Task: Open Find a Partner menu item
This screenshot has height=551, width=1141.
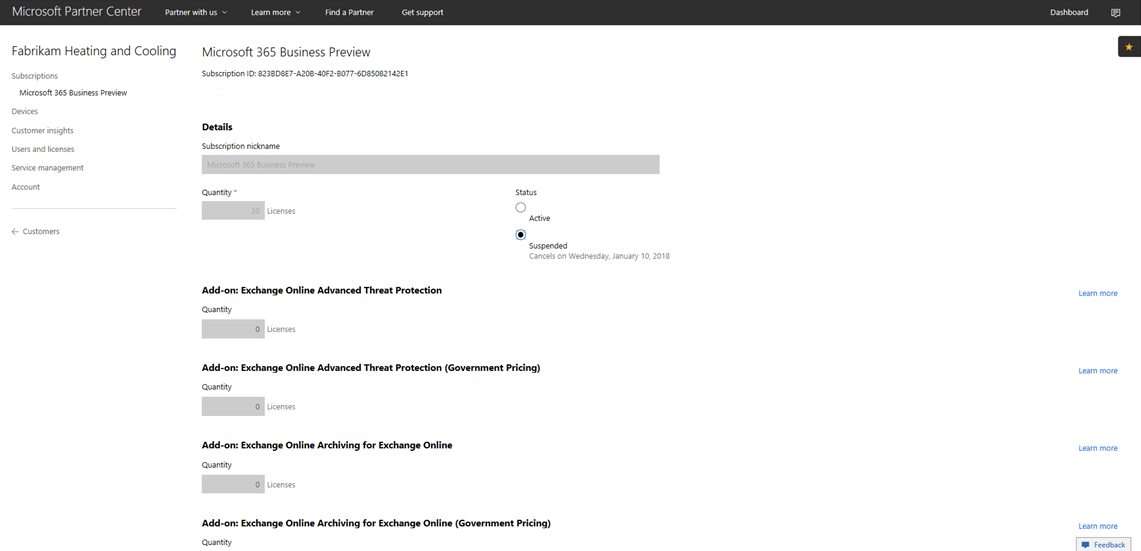Action: (349, 13)
